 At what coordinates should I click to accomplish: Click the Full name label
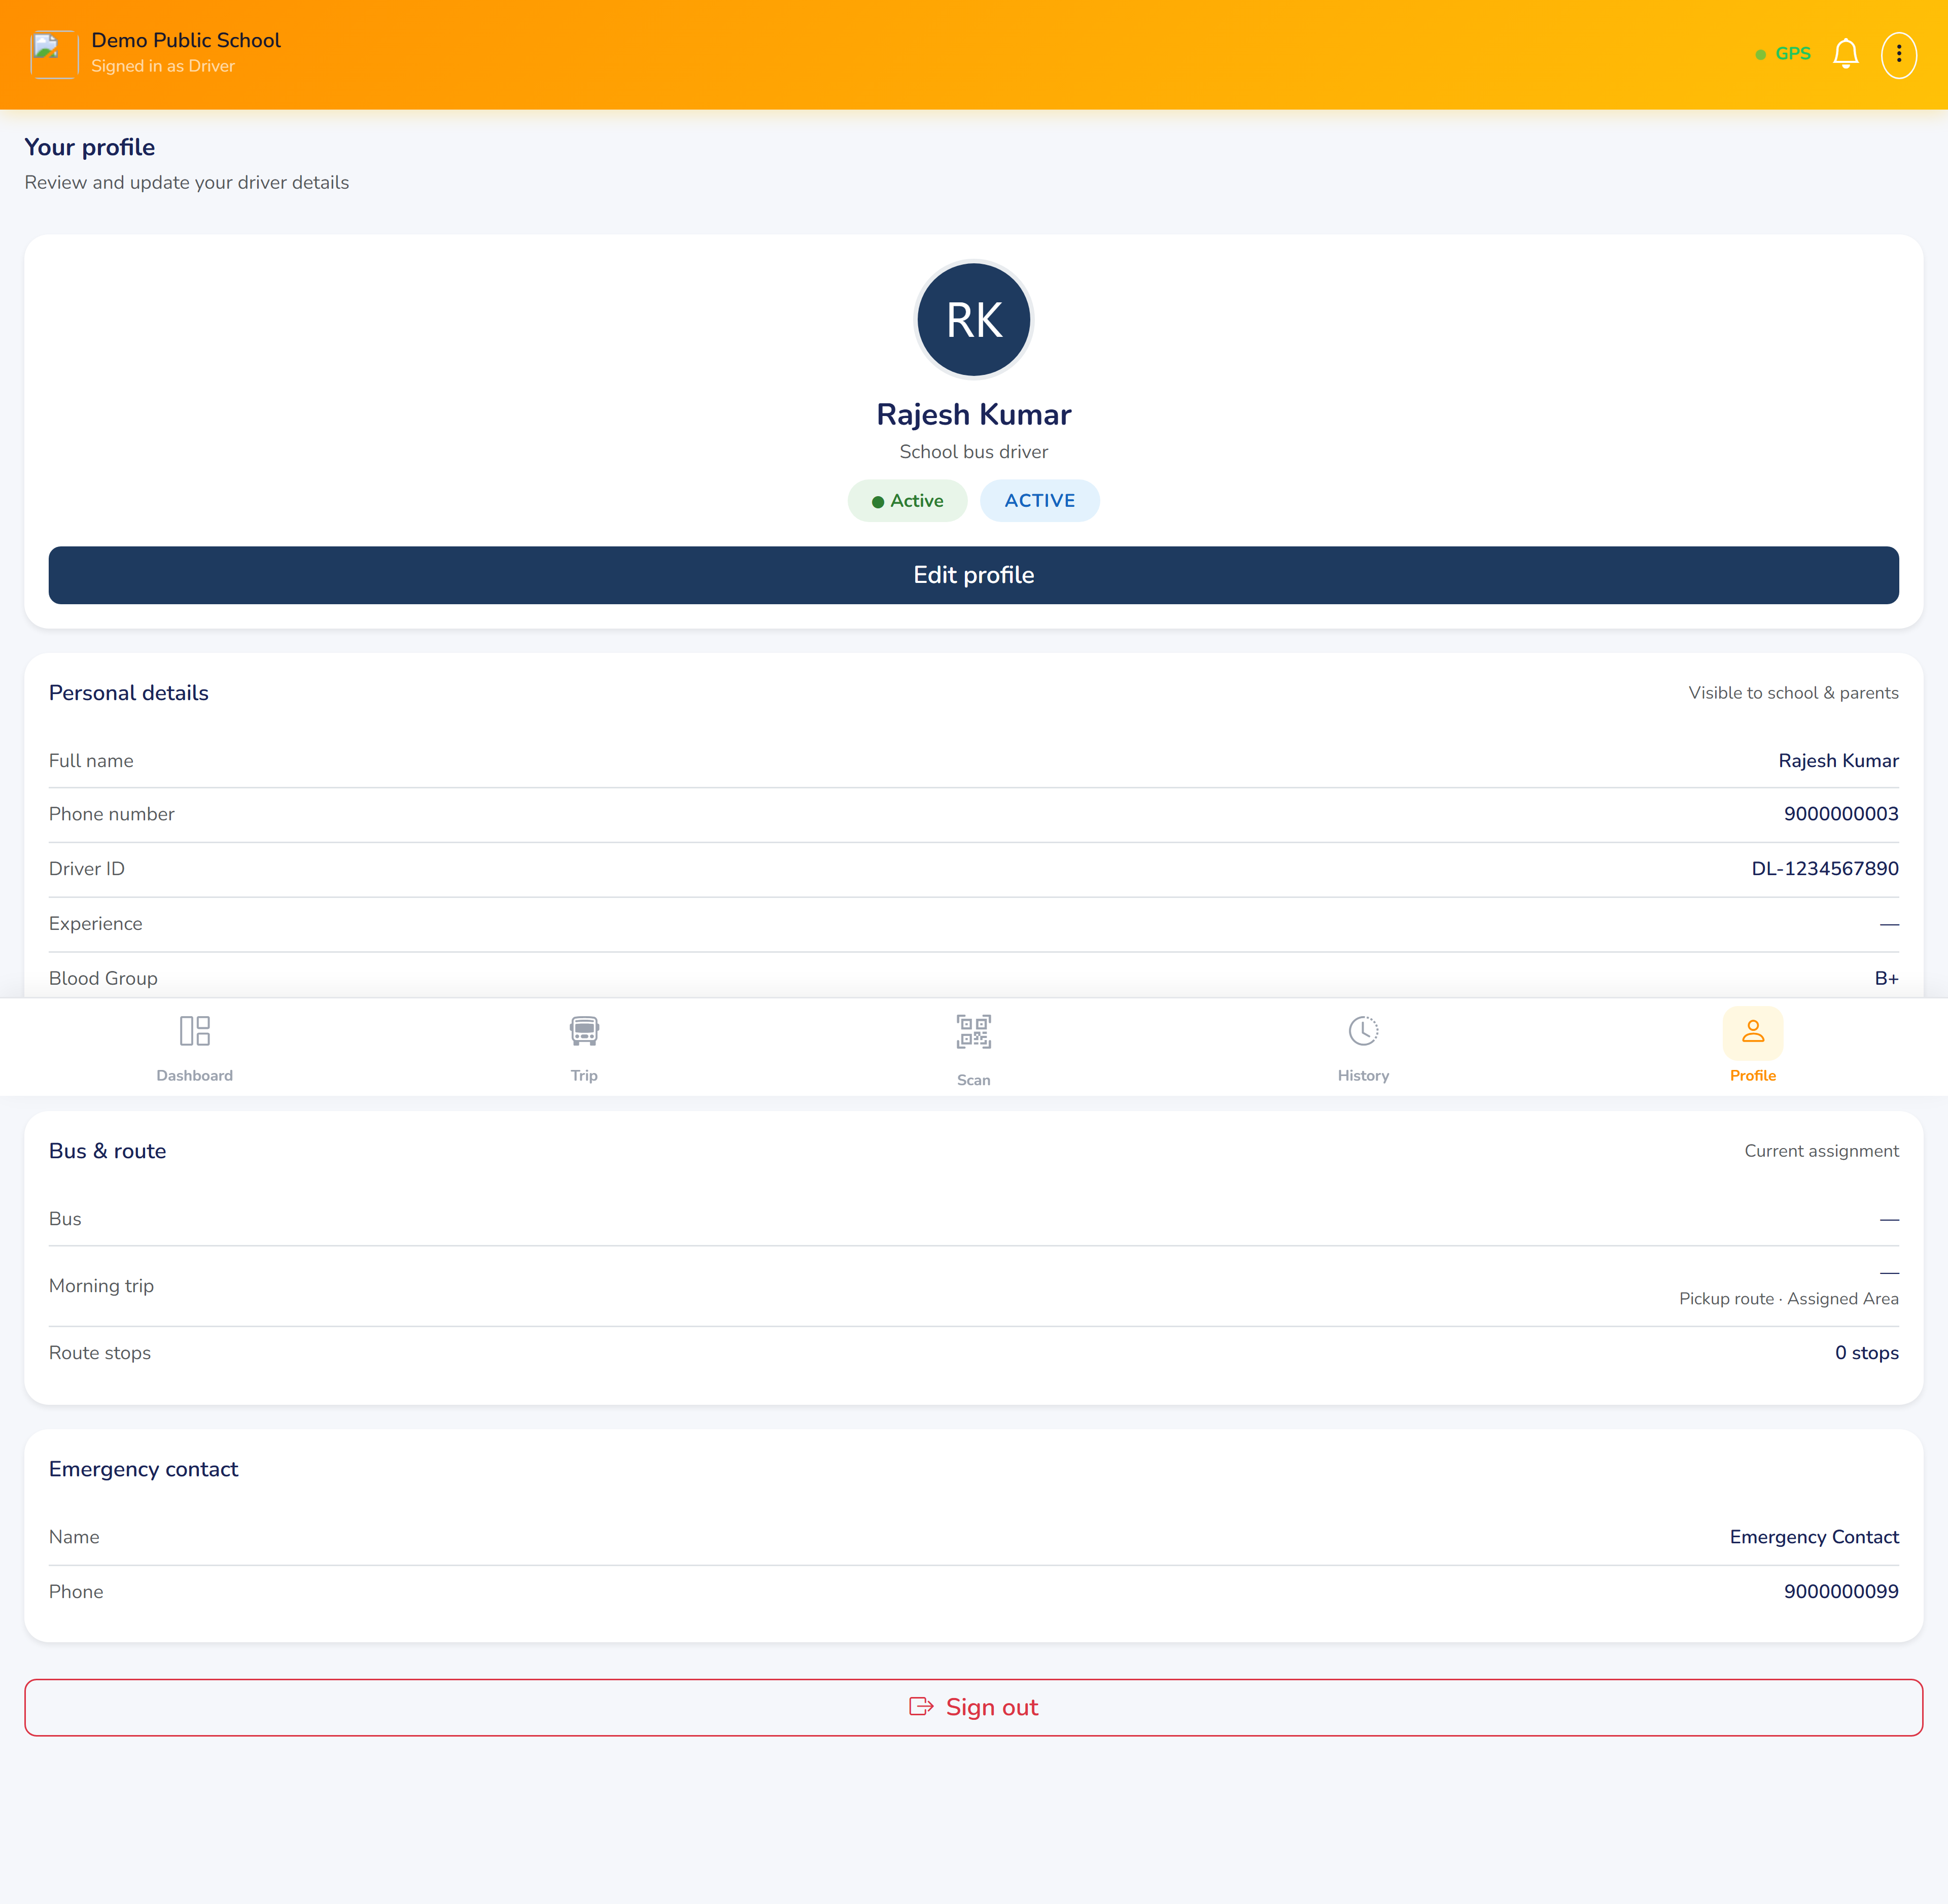[91, 761]
